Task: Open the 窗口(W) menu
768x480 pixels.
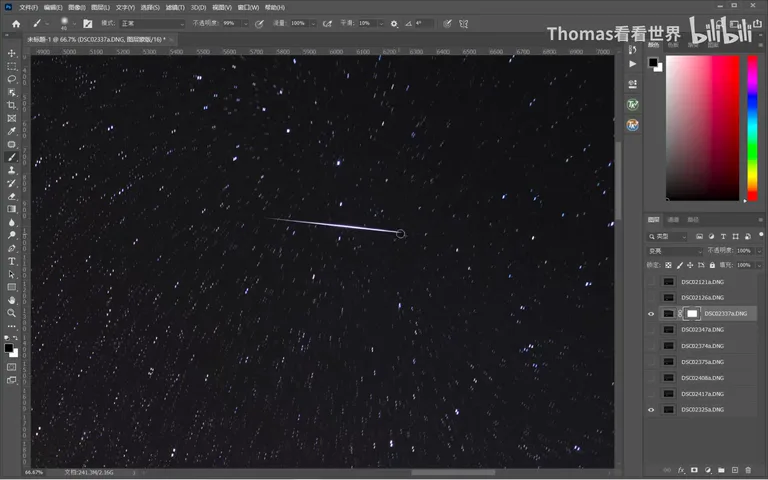Action: [x=248, y=7]
